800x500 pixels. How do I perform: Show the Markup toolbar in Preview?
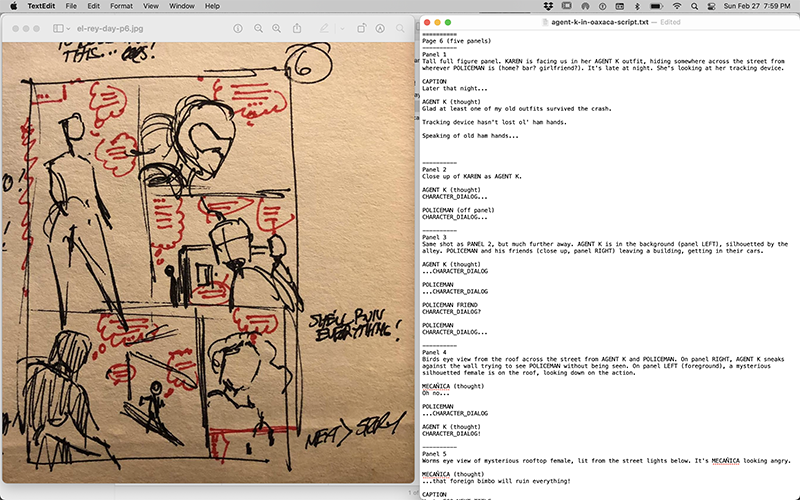pyautogui.click(x=380, y=29)
